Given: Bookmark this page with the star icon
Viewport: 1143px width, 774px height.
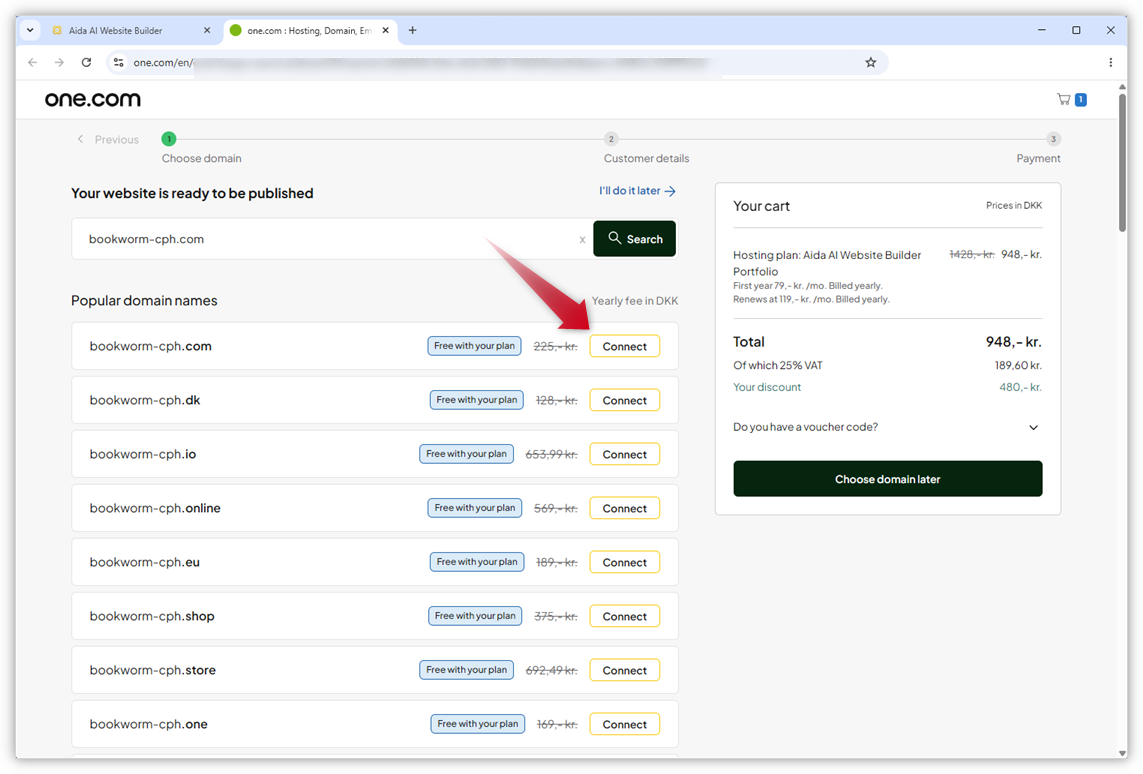Looking at the screenshot, I should (x=870, y=63).
